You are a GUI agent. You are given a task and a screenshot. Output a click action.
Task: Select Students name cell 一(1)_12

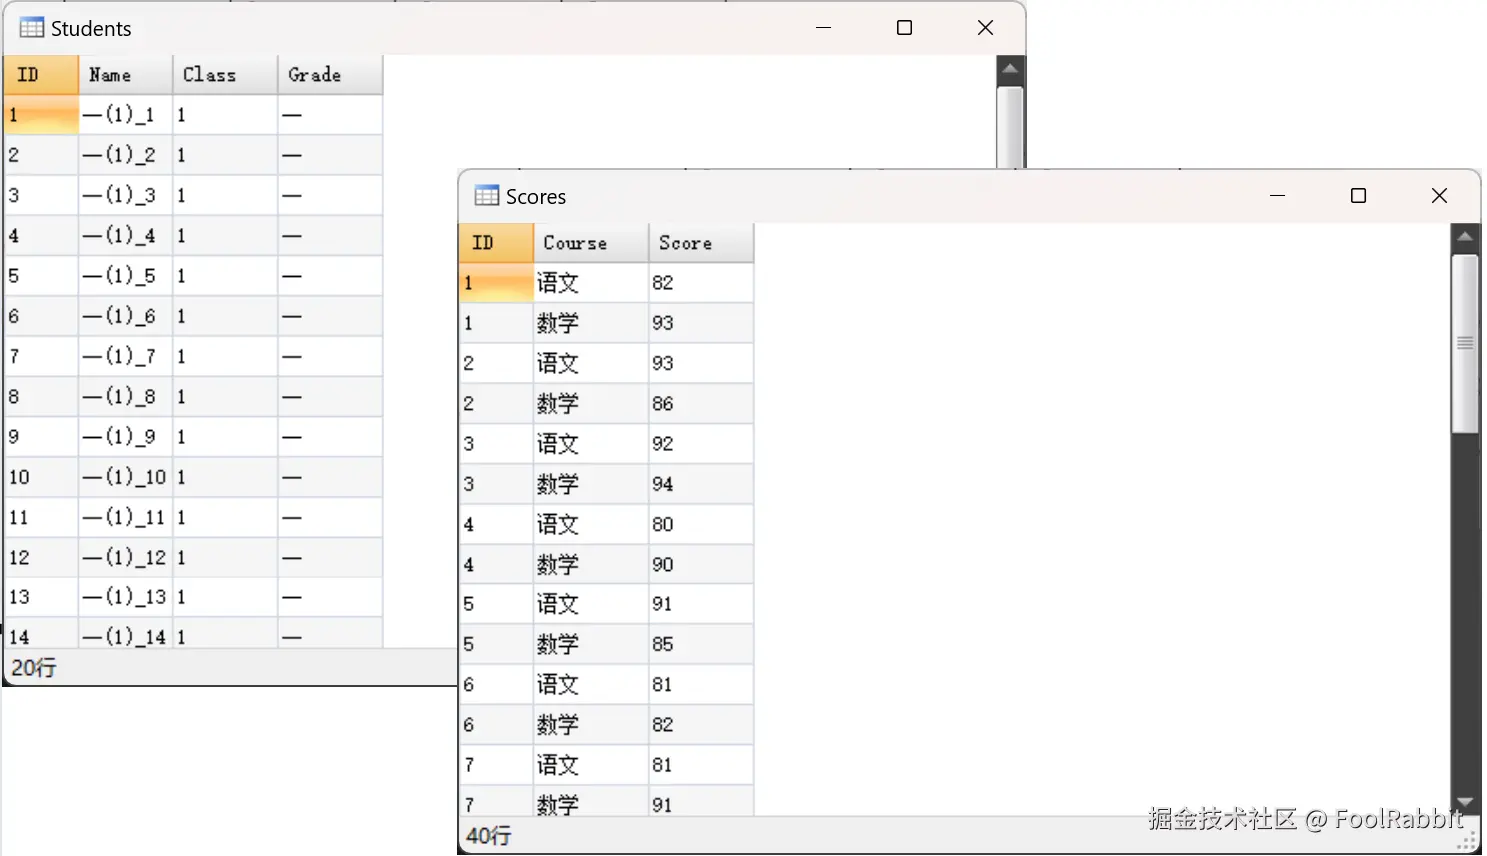(x=125, y=557)
